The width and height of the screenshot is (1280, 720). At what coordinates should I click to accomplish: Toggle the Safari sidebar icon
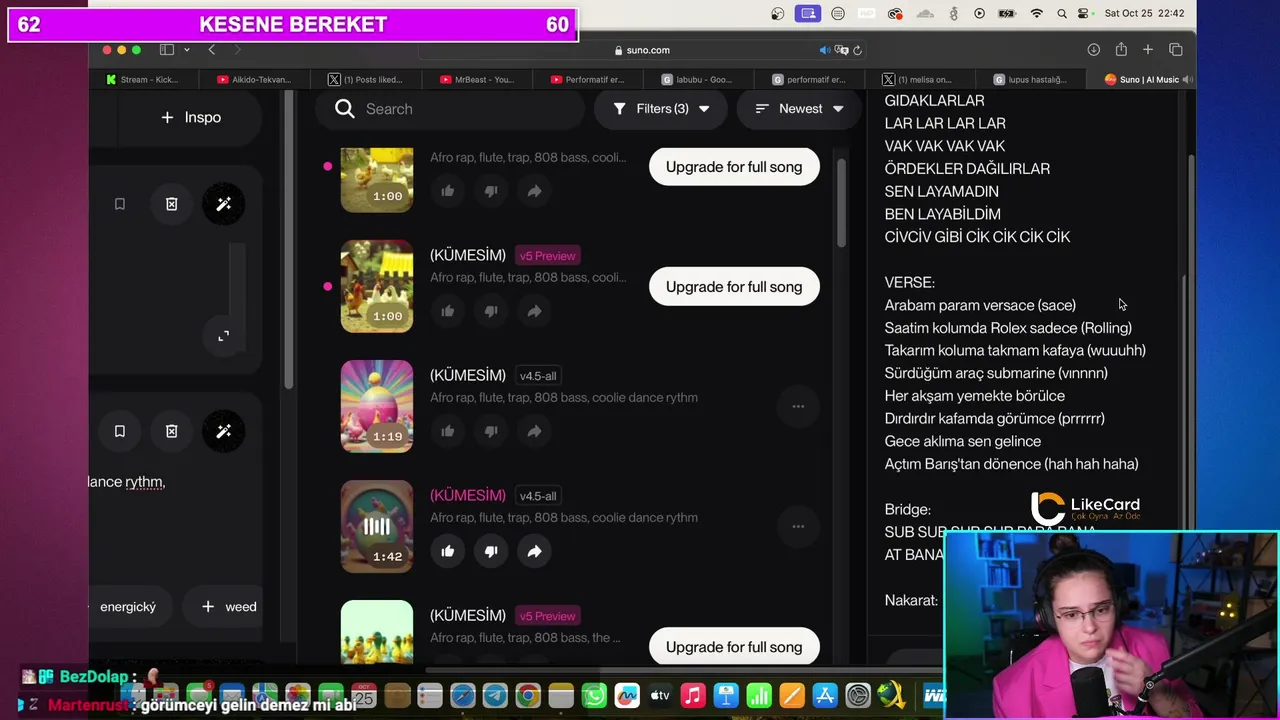coord(167,50)
